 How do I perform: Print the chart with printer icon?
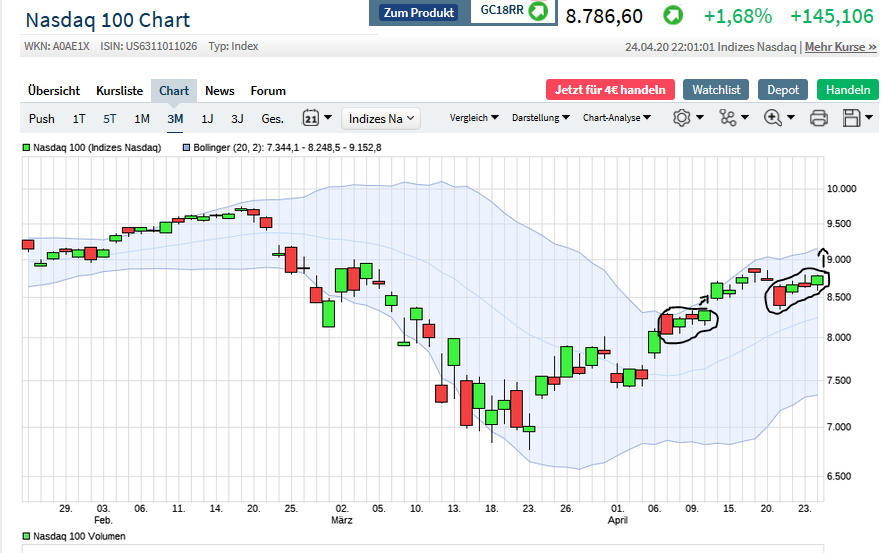click(x=818, y=118)
